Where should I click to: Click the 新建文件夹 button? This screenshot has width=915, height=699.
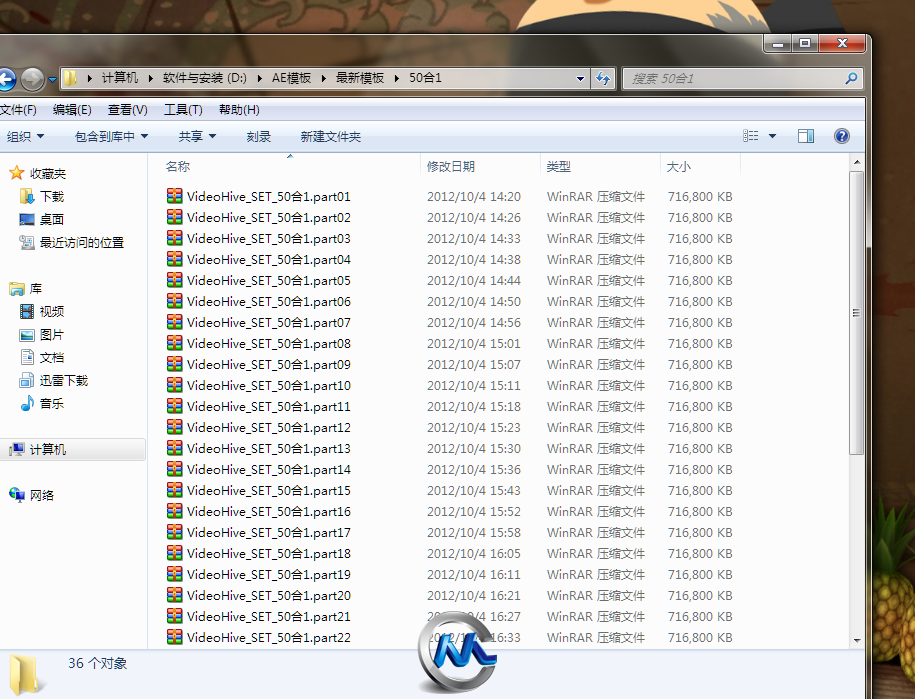point(331,137)
